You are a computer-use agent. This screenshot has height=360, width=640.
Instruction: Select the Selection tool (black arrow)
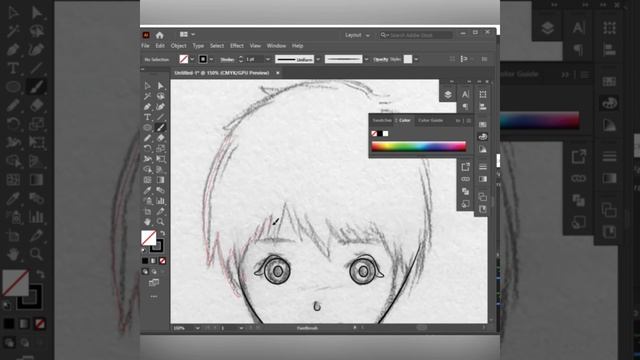[147, 86]
